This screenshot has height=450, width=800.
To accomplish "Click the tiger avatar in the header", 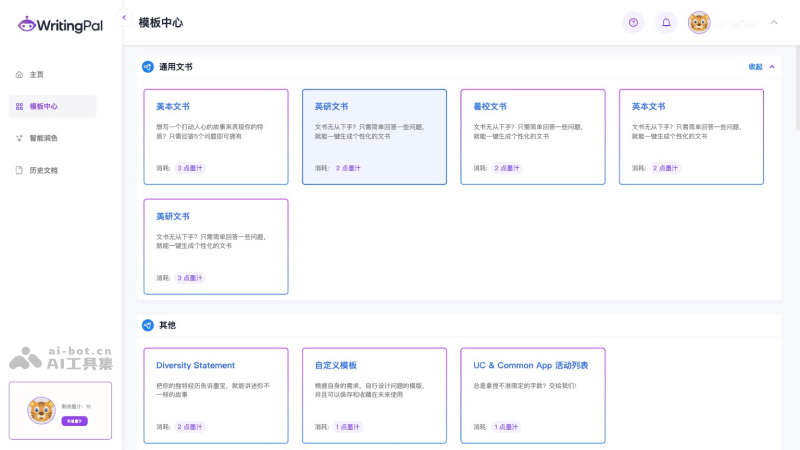I will pyautogui.click(x=699, y=22).
